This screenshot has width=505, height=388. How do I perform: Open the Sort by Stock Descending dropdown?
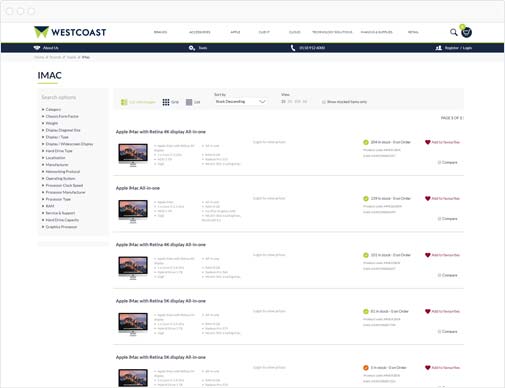click(240, 101)
